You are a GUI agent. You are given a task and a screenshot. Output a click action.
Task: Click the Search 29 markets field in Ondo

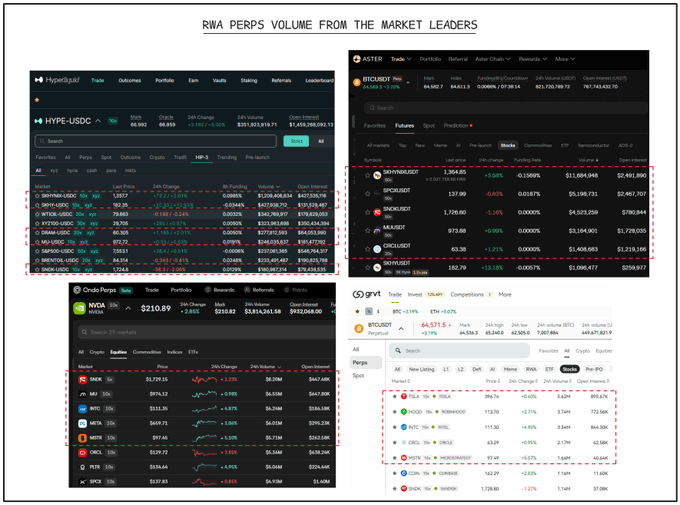[x=206, y=332]
